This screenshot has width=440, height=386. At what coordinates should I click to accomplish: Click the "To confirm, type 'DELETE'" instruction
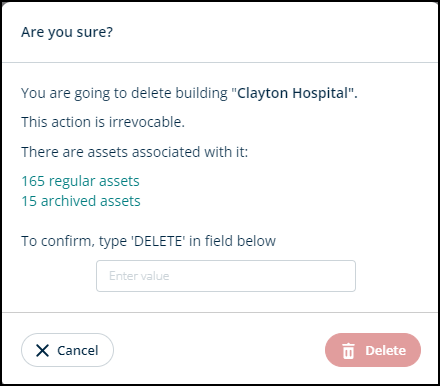click(x=149, y=241)
